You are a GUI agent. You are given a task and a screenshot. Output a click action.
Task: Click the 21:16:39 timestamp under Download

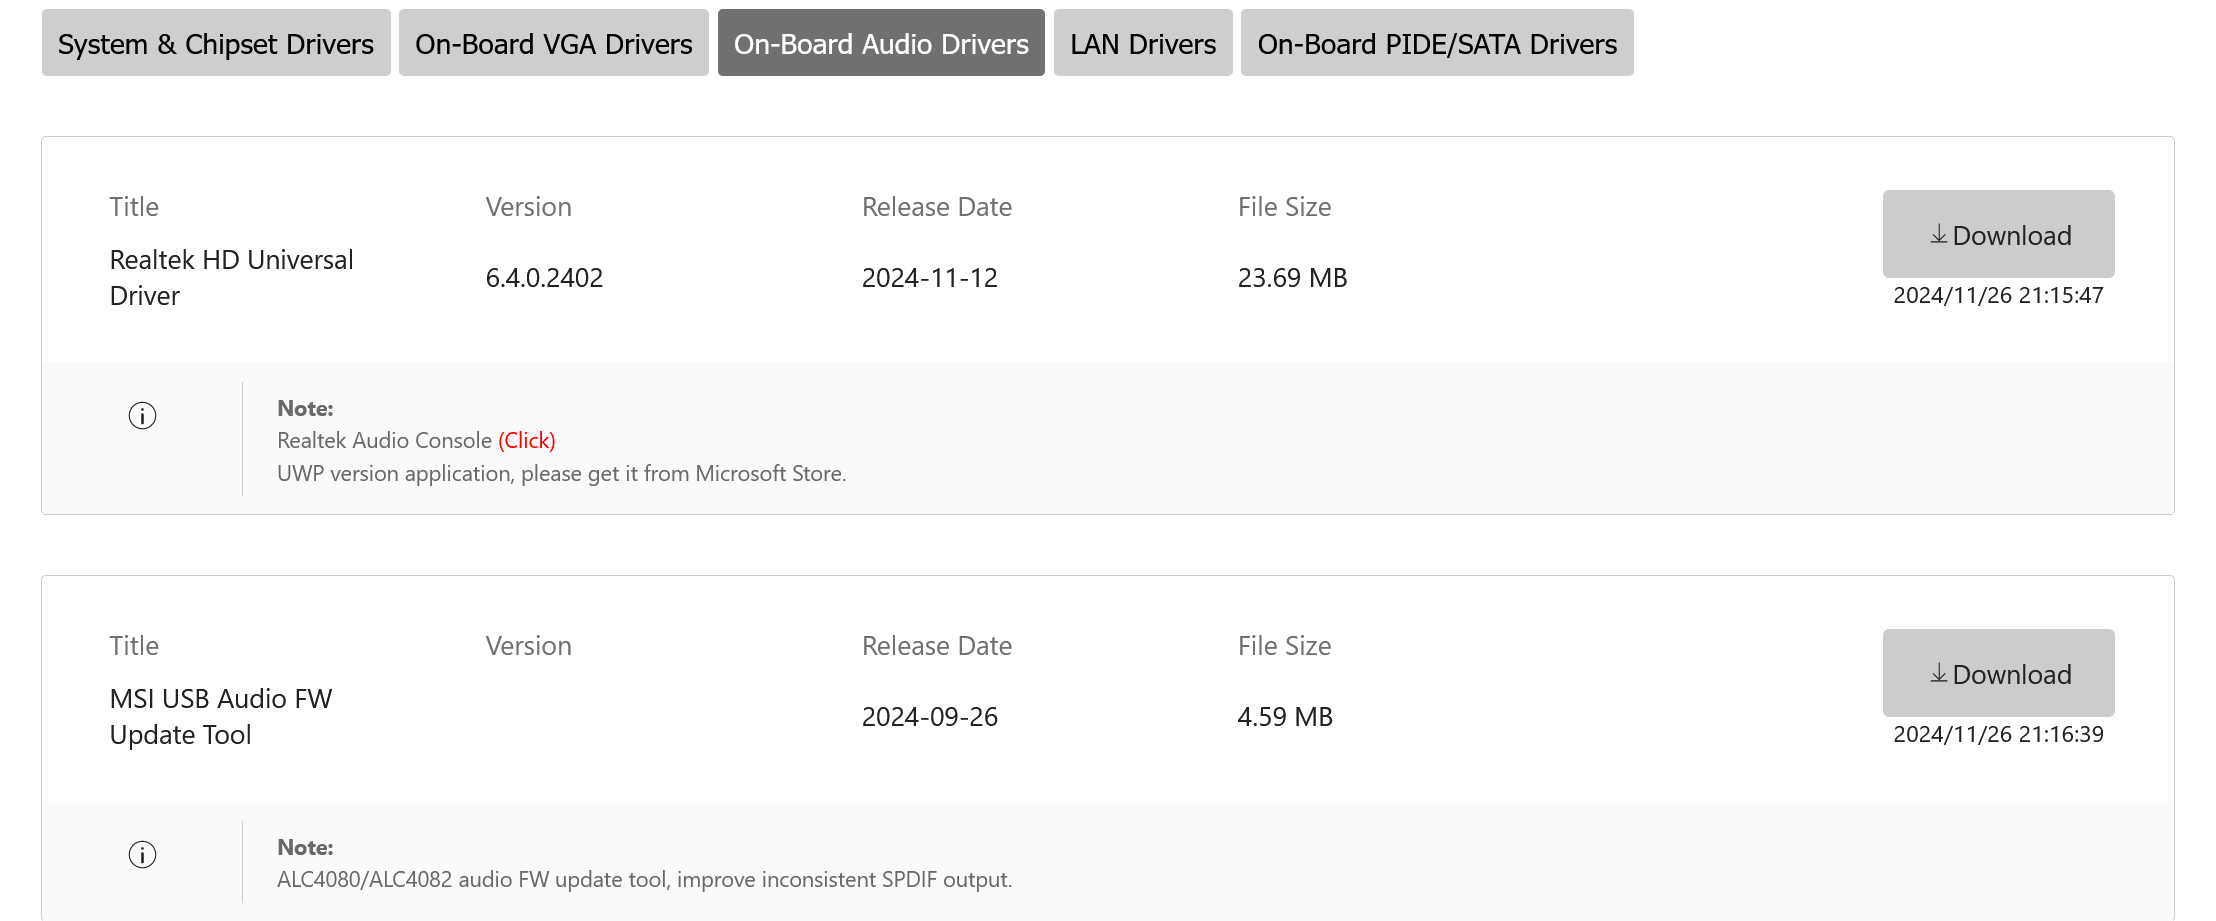[x=1998, y=735]
